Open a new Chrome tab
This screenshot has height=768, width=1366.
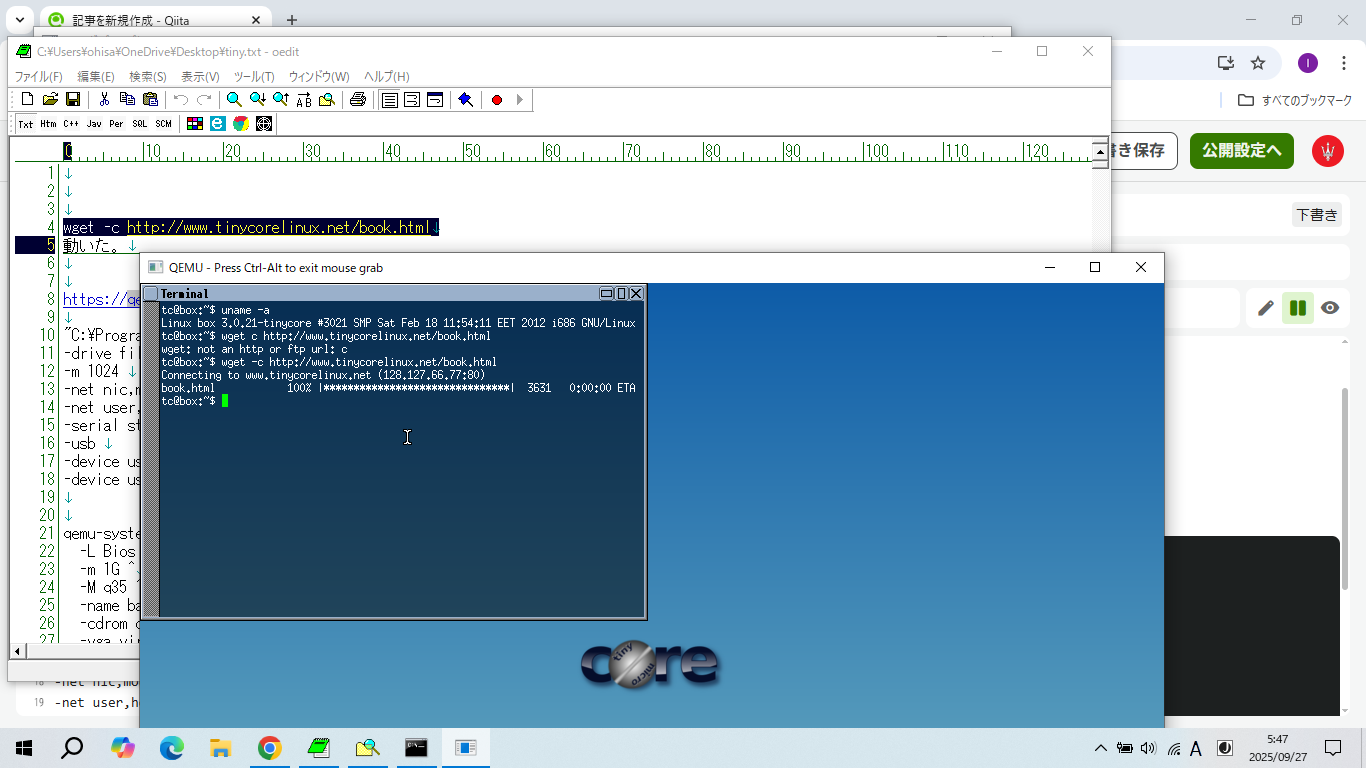tap(292, 20)
